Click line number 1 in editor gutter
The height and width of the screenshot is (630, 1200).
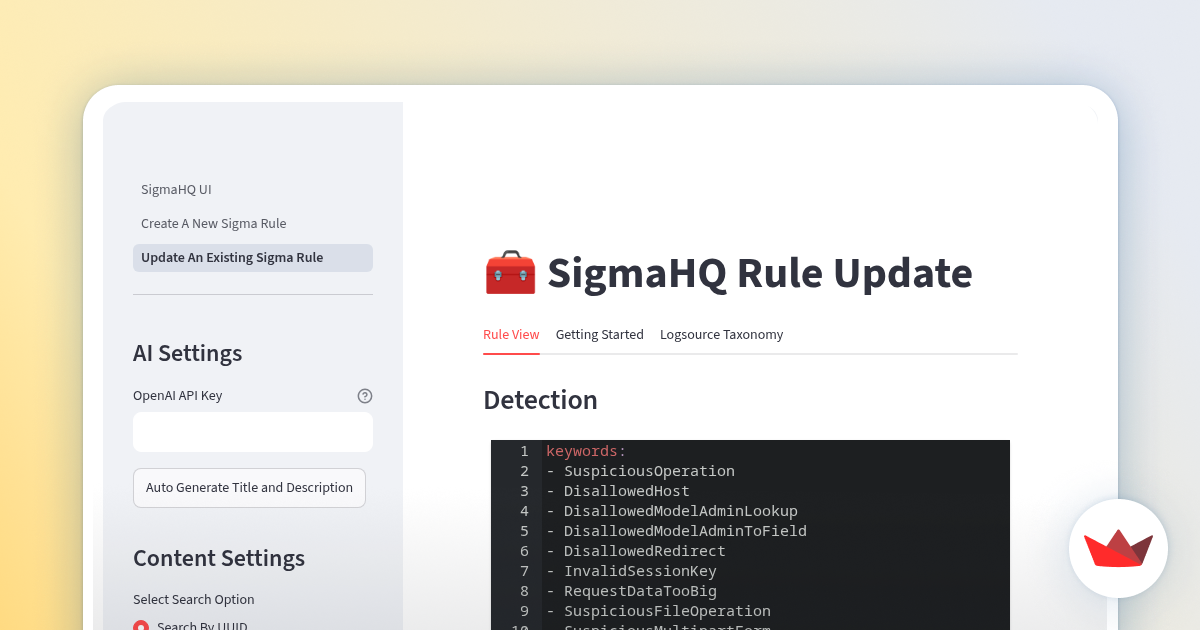[x=524, y=451]
